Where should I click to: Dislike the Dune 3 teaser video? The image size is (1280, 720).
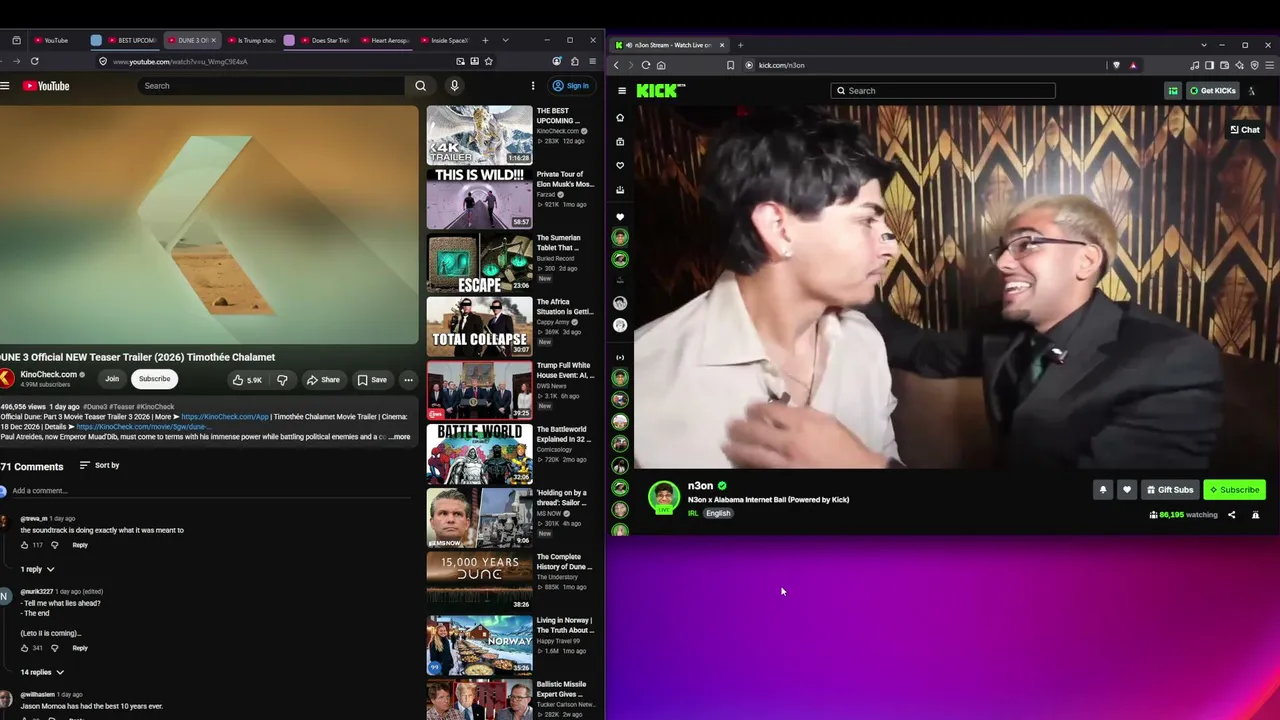[x=282, y=380]
